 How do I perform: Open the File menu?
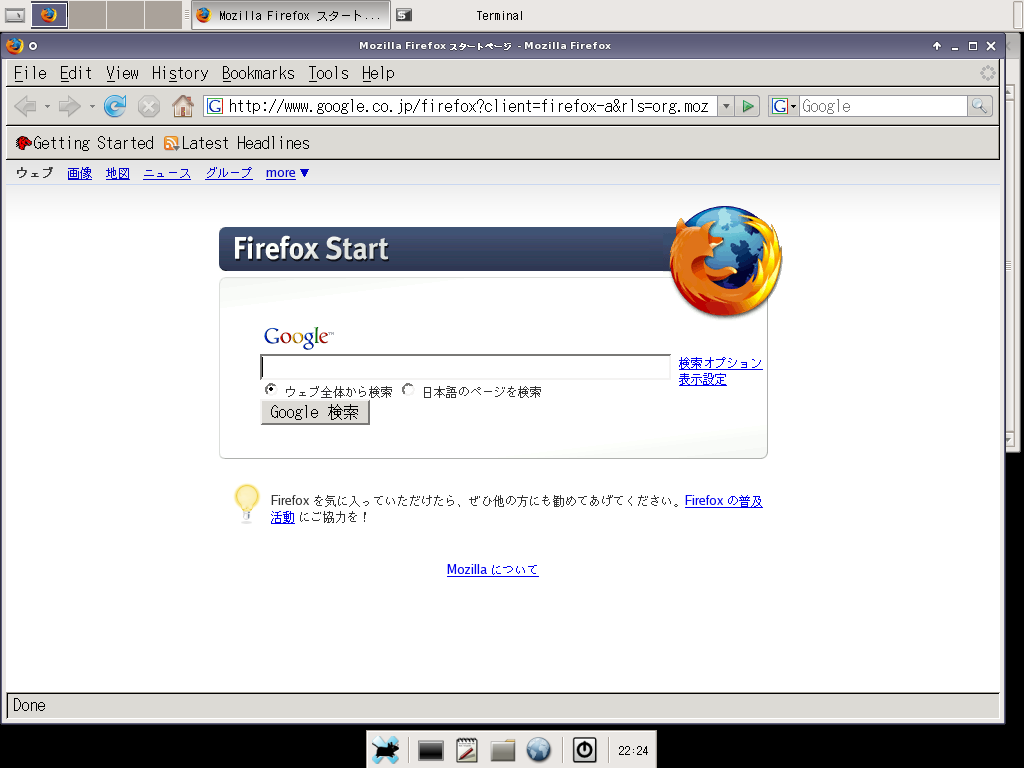(x=30, y=73)
